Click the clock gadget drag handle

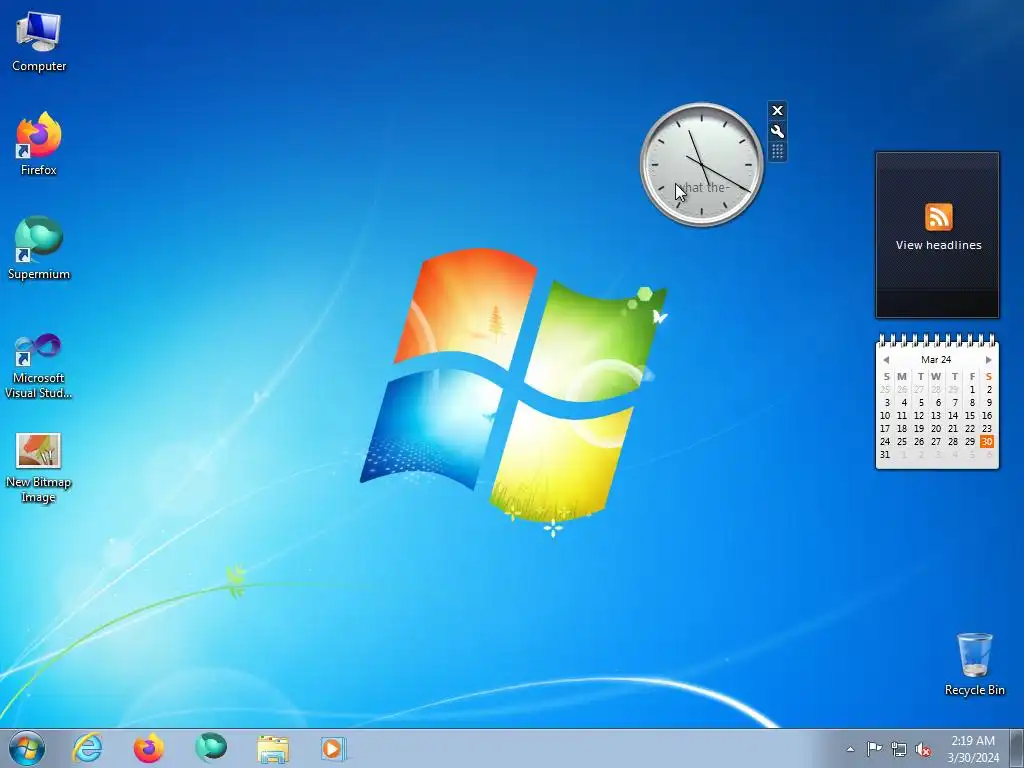coord(777,152)
